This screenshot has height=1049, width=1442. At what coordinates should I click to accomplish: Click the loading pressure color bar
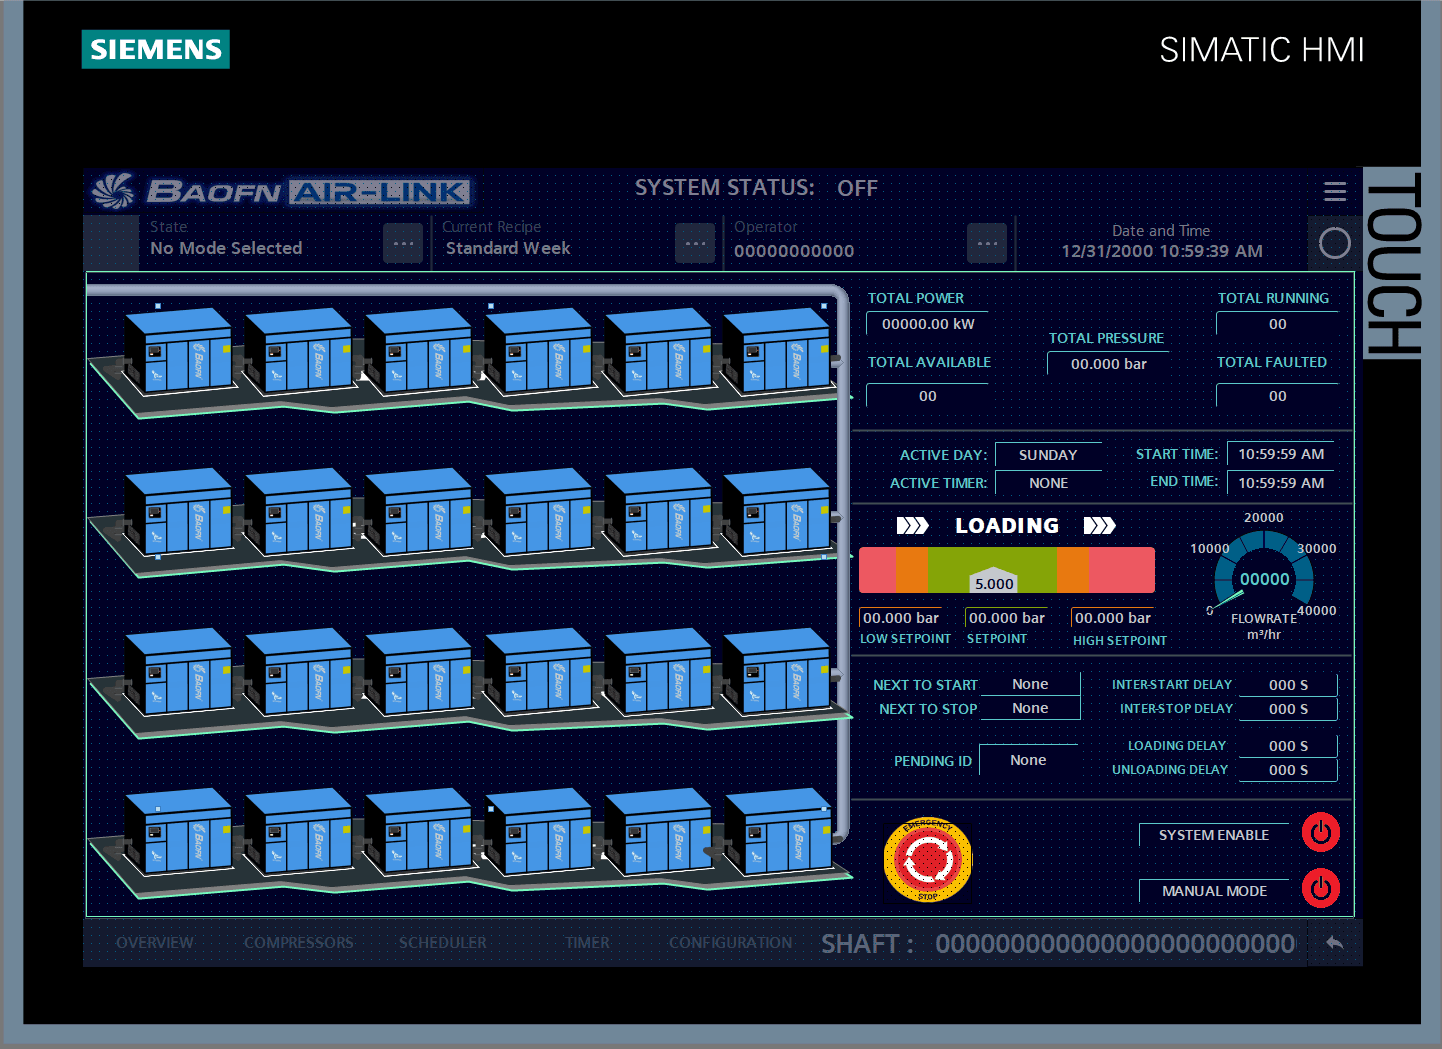1007,570
